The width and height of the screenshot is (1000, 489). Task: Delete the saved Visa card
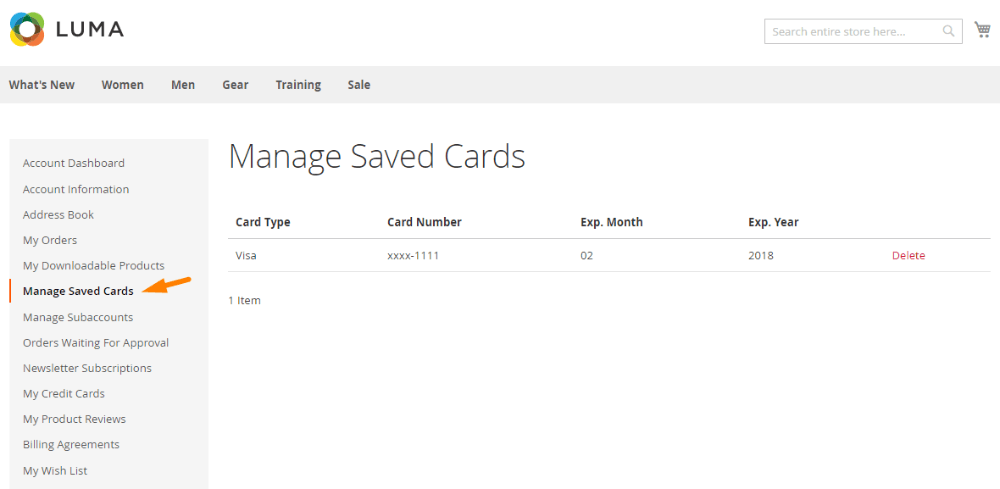908,256
